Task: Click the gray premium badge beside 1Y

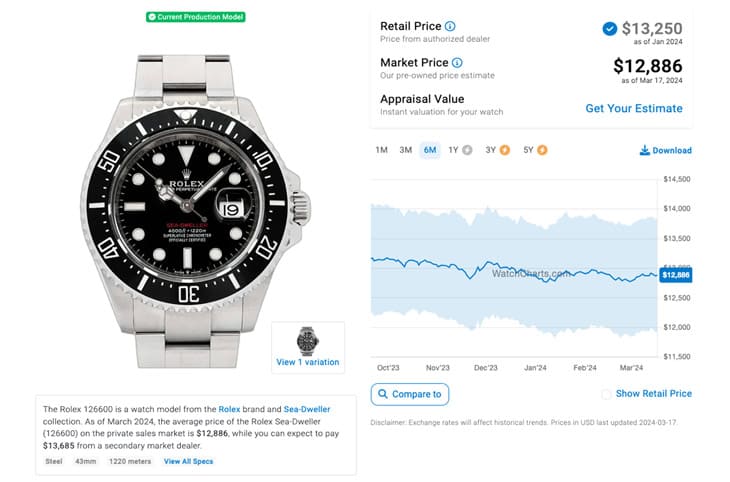Action: 467,150
